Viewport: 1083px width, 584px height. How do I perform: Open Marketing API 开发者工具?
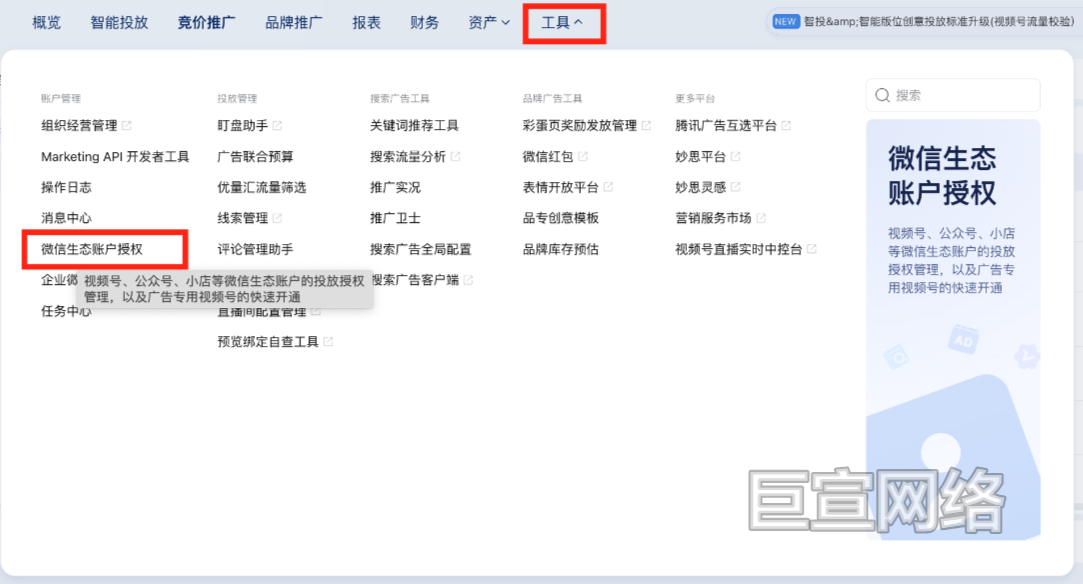115,157
